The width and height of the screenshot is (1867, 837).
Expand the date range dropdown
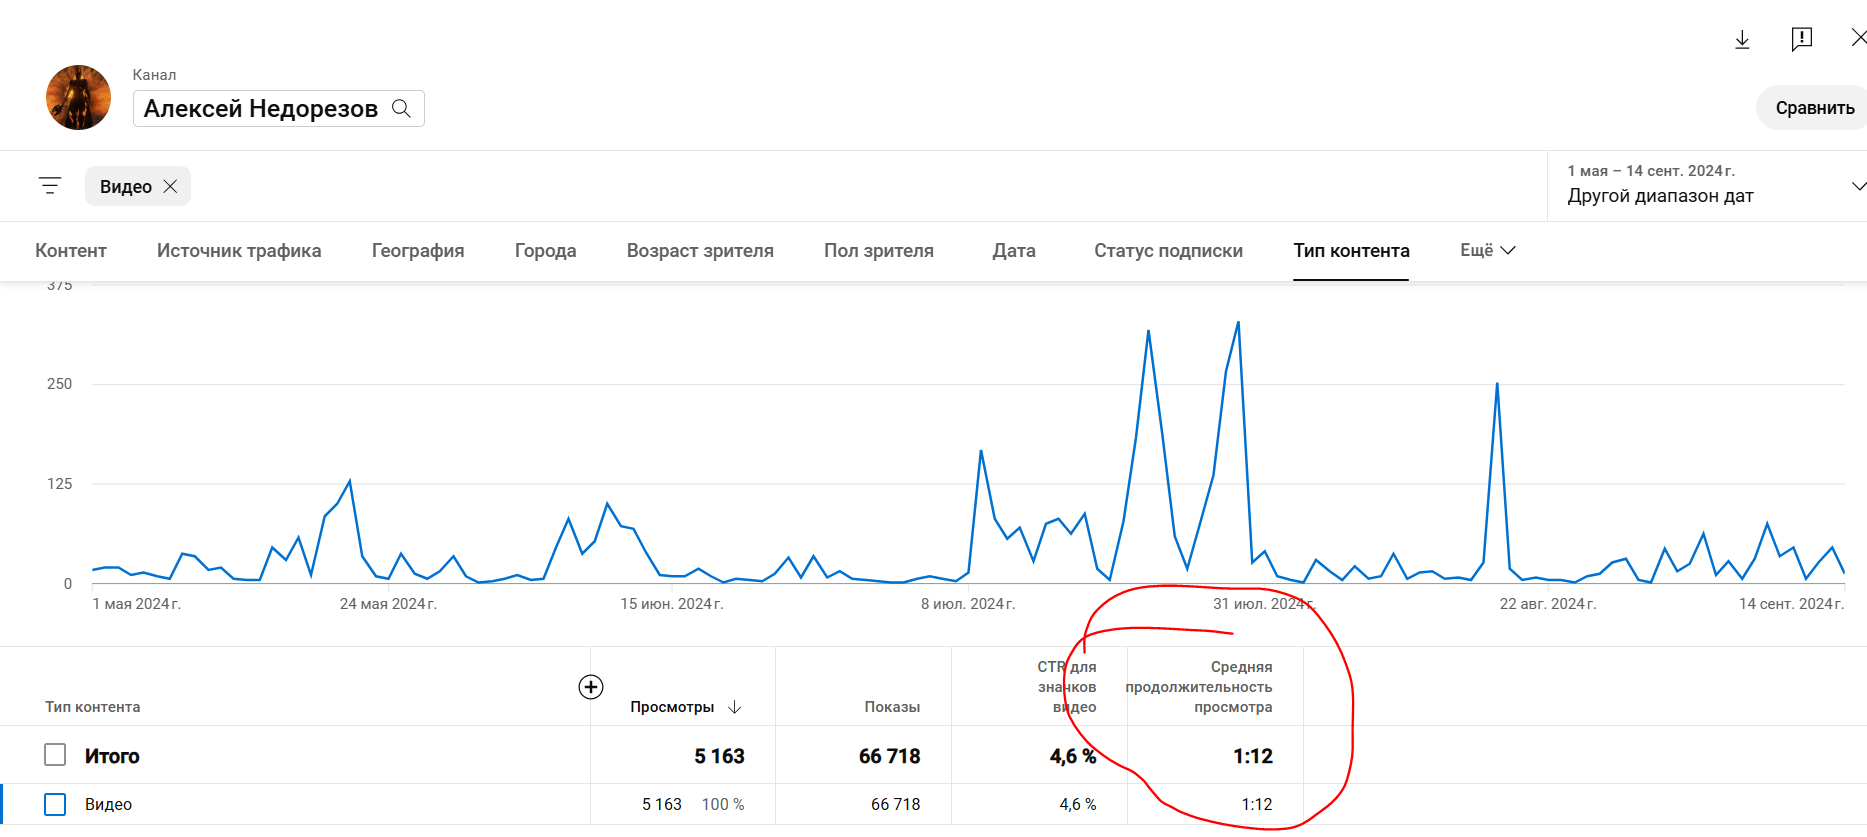click(x=1858, y=186)
